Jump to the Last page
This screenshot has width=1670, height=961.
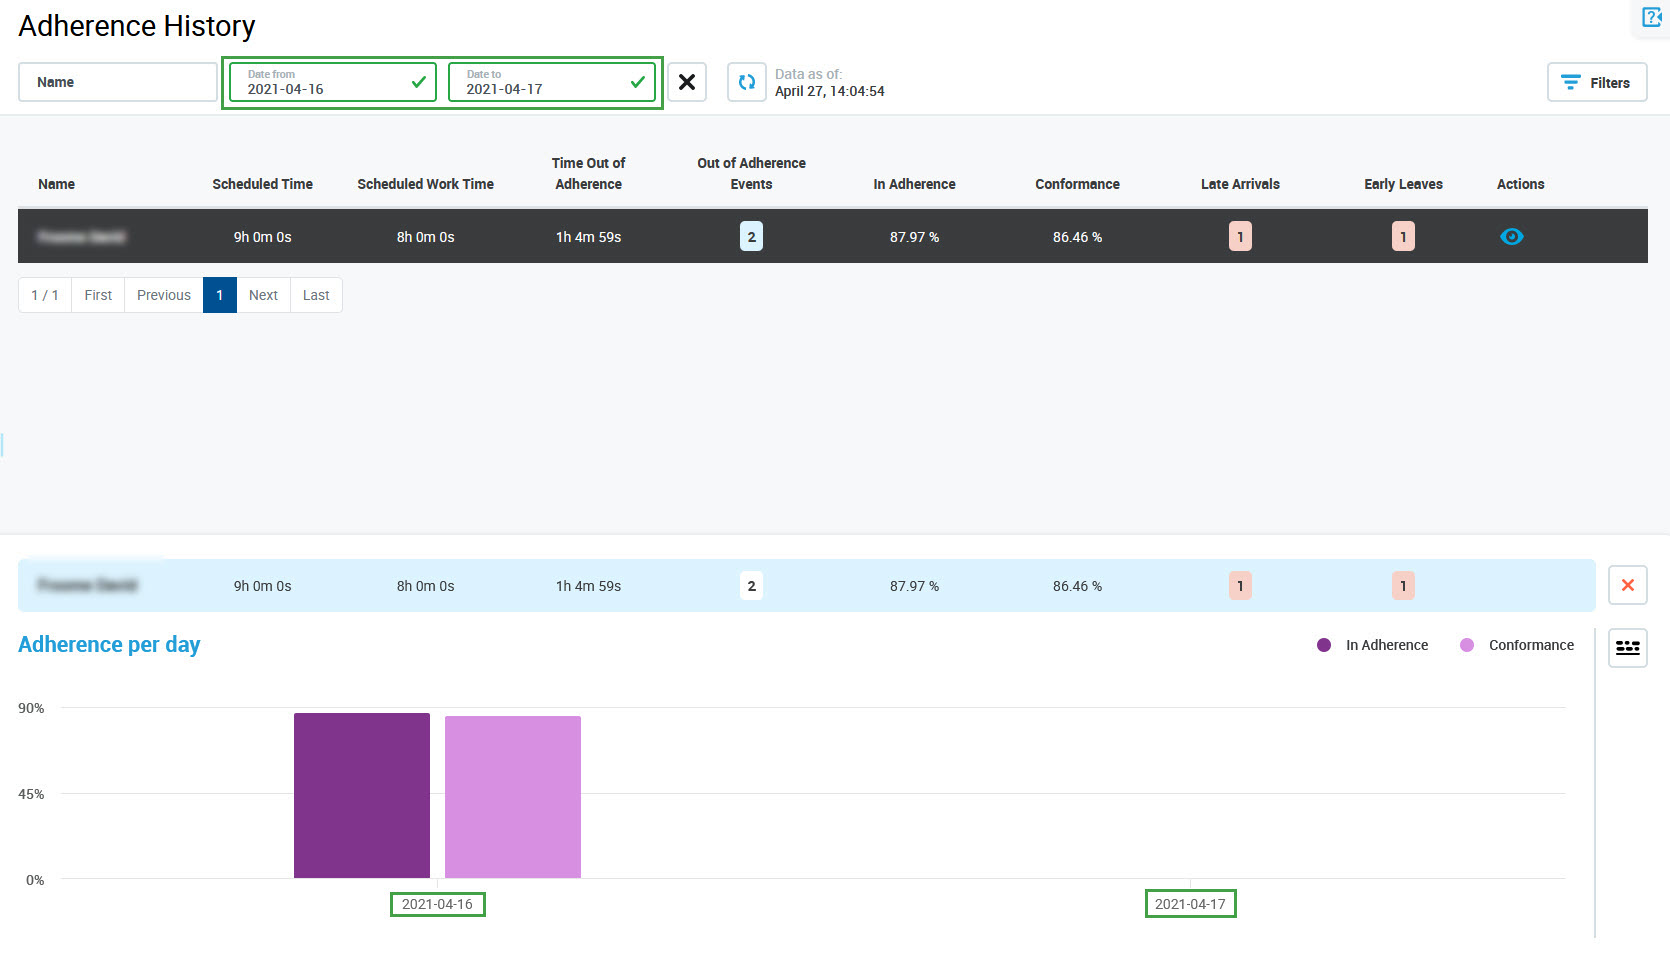(316, 295)
